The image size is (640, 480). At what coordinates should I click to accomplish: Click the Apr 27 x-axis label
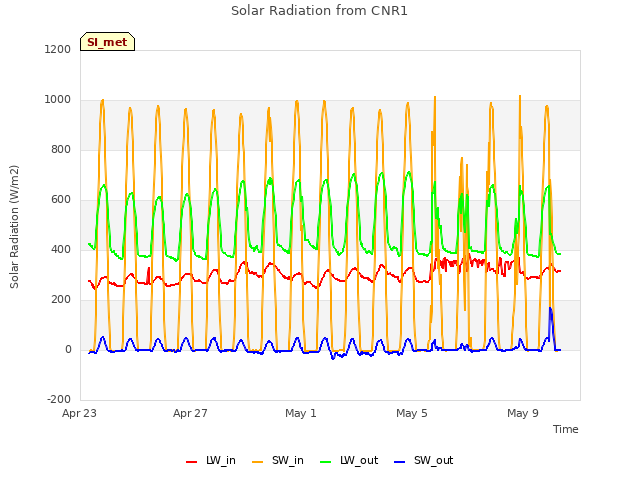(190, 413)
